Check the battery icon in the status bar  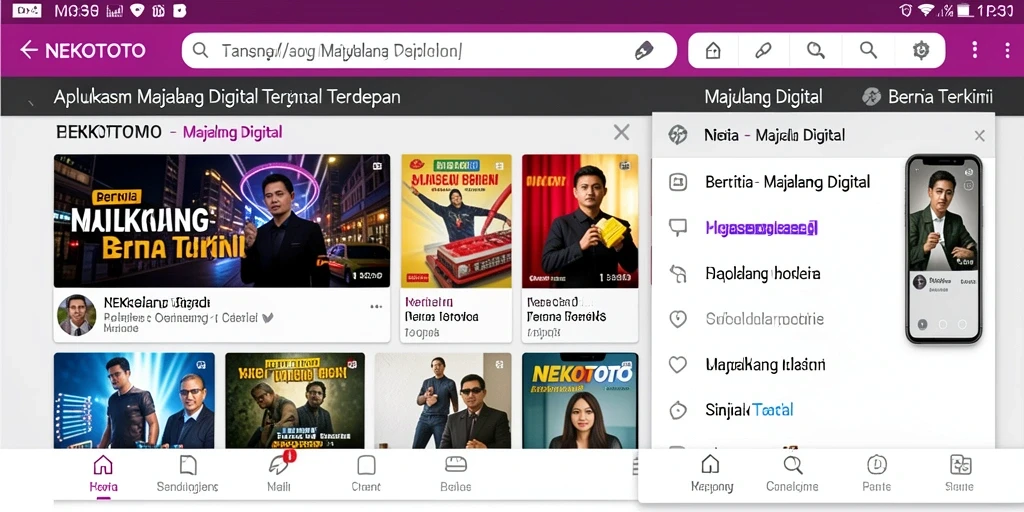pyautogui.click(x=964, y=10)
